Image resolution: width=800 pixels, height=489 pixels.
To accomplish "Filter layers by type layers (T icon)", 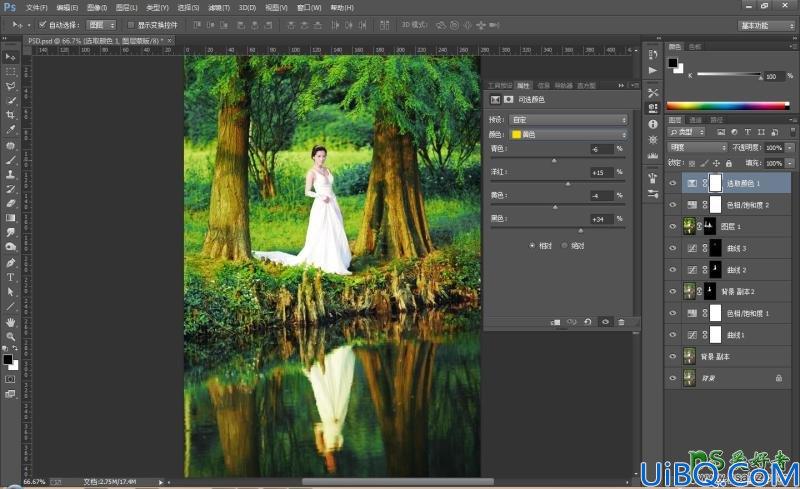I will [747, 132].
